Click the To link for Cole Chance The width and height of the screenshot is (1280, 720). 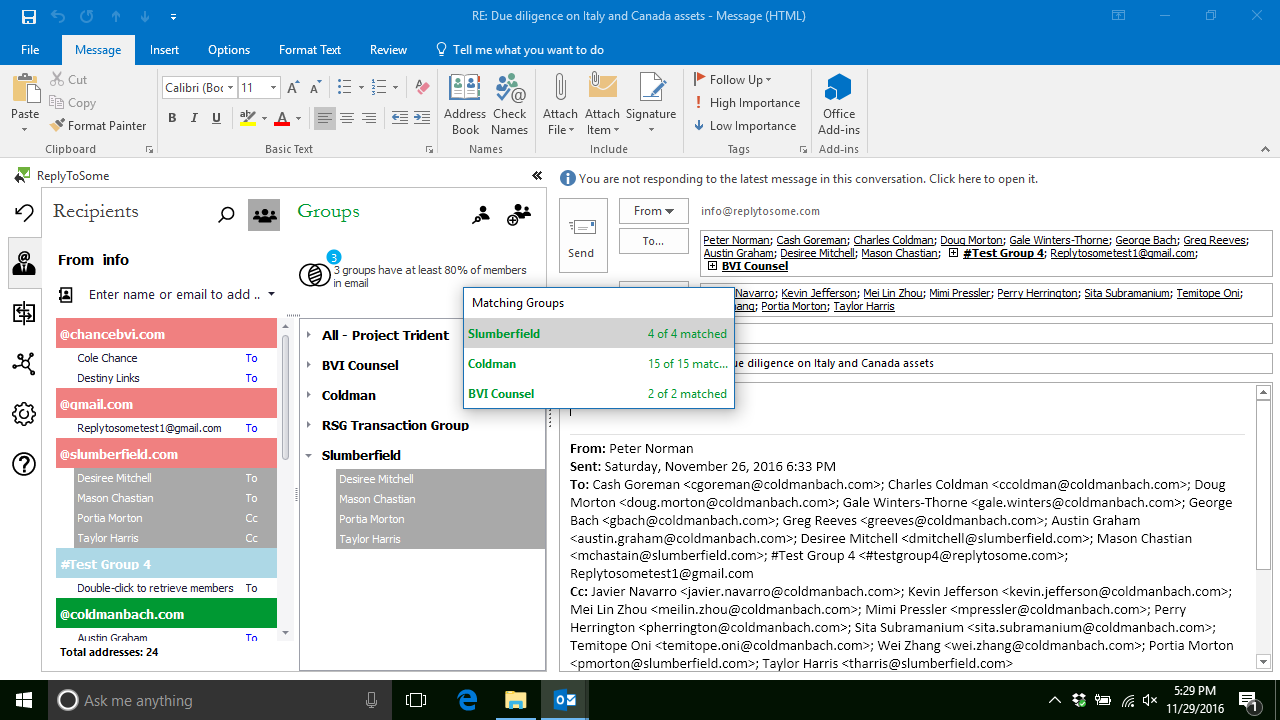tap(251, 358)
